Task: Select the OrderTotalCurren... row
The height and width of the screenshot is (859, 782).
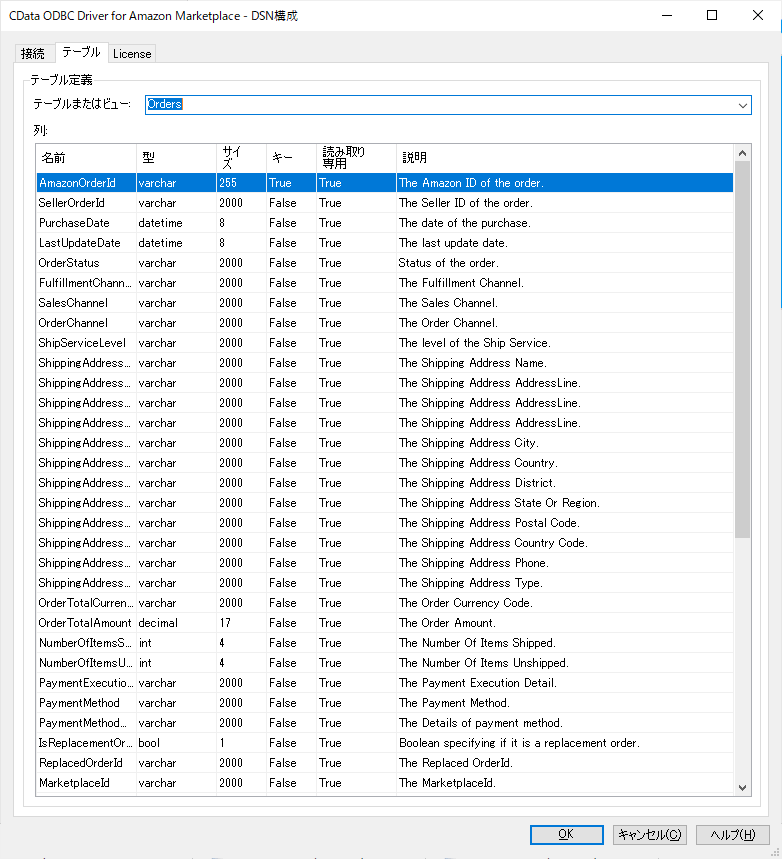Action: 385,603
